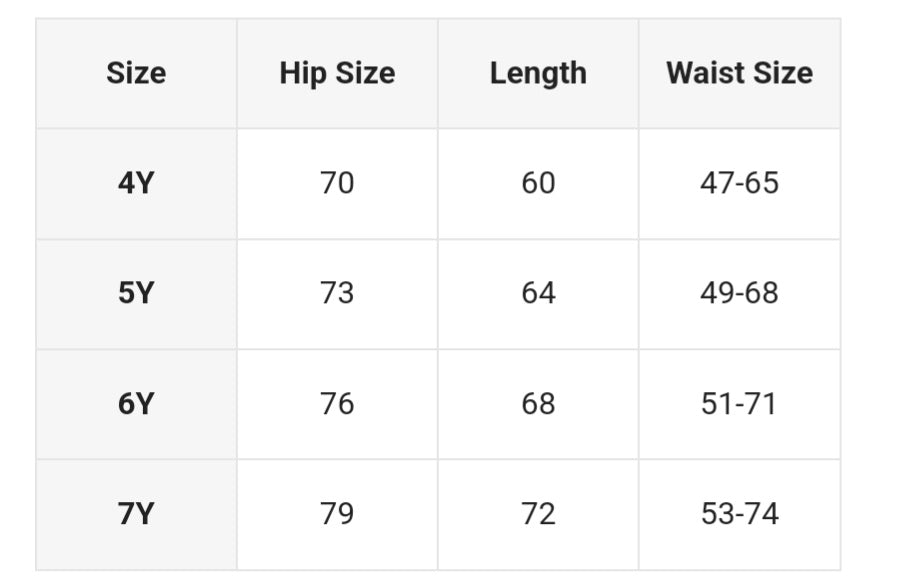Click waist size range 51-71

click(739, 404)
